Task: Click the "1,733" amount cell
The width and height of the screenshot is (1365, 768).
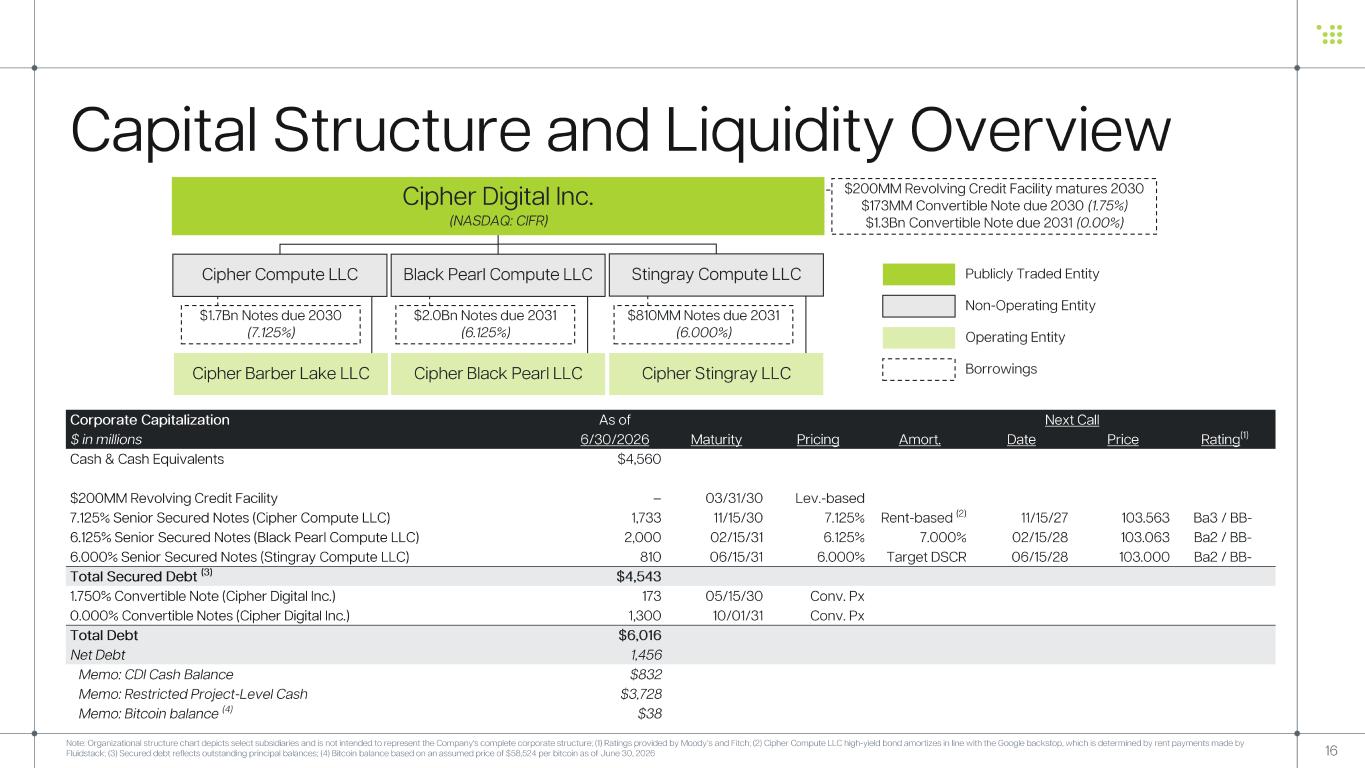Action: pos(645,517)
